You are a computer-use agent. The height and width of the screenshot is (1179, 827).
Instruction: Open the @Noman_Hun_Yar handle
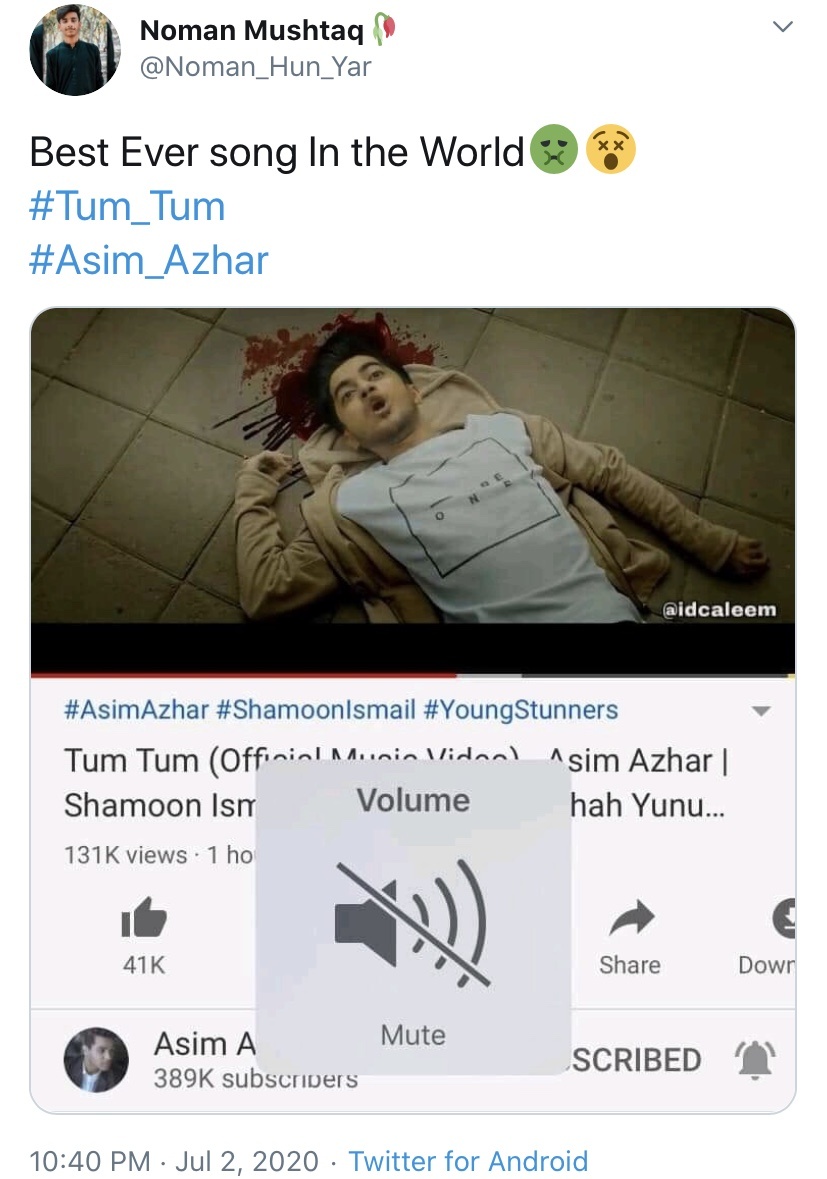pyautogui.click(x=256, y=67)
